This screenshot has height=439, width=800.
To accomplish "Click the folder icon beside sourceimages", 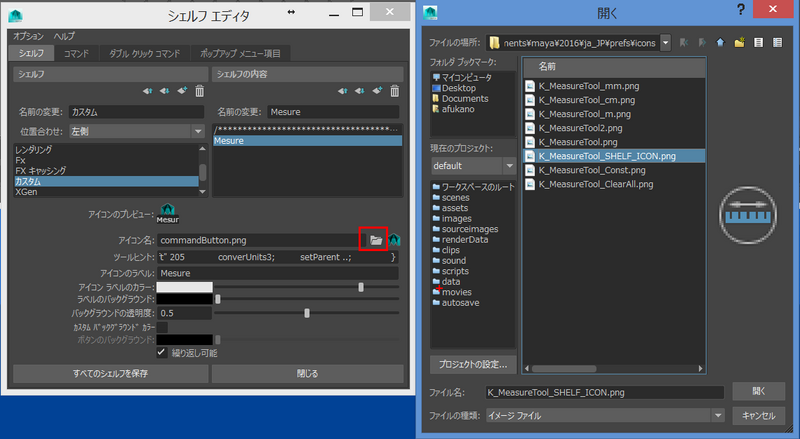I will 436,229.
